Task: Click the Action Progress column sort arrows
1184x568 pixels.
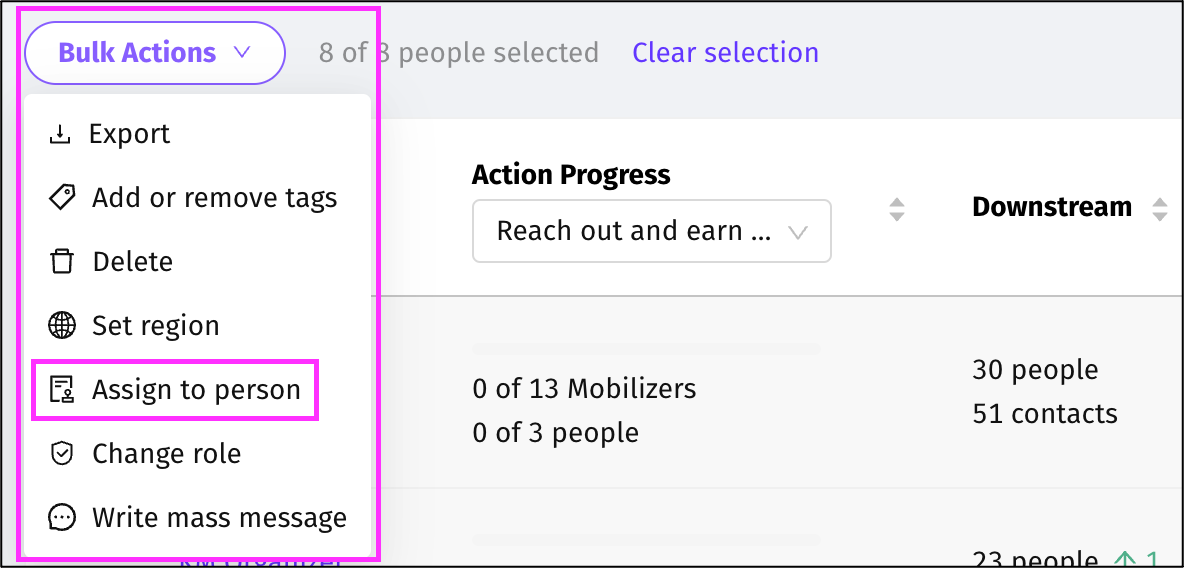Action: [897, 209]
